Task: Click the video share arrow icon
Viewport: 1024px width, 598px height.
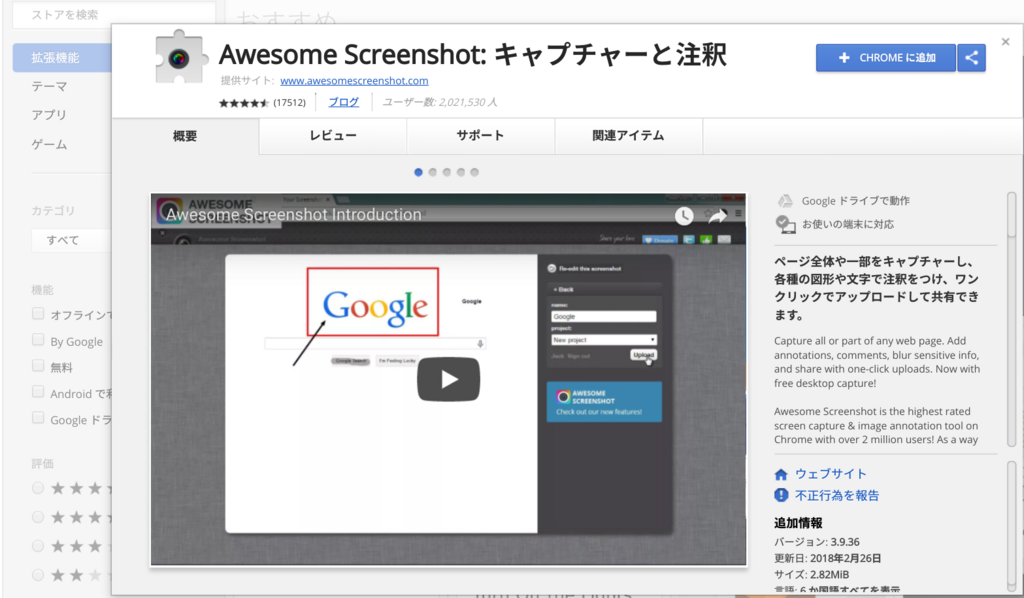Action: [718, 216]
